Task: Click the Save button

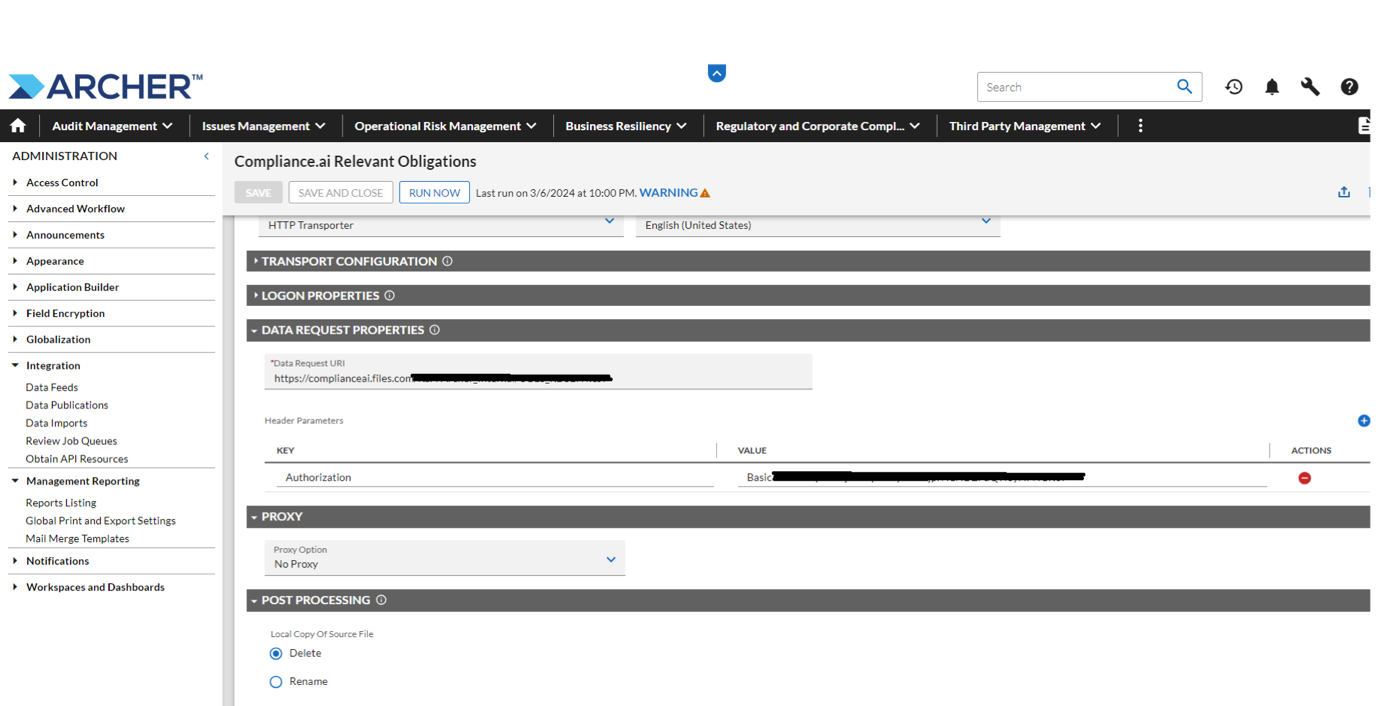Action: 258,193
